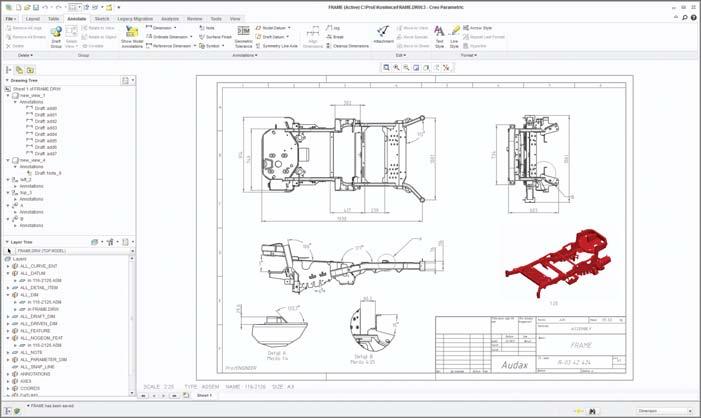Open the Model Datum dropdown
This screenshot has width=701, height=418.
pyautogui.click(x=289, y=28)
